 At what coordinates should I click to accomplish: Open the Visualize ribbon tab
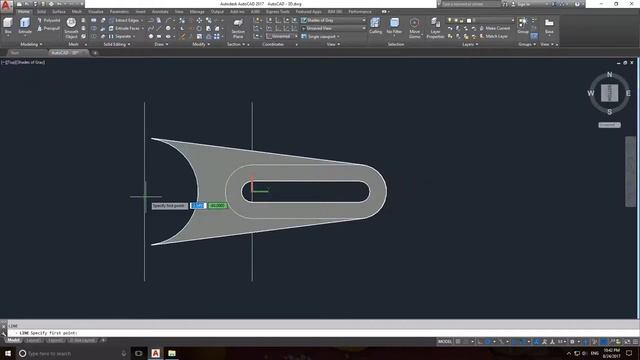click(96, 11)
